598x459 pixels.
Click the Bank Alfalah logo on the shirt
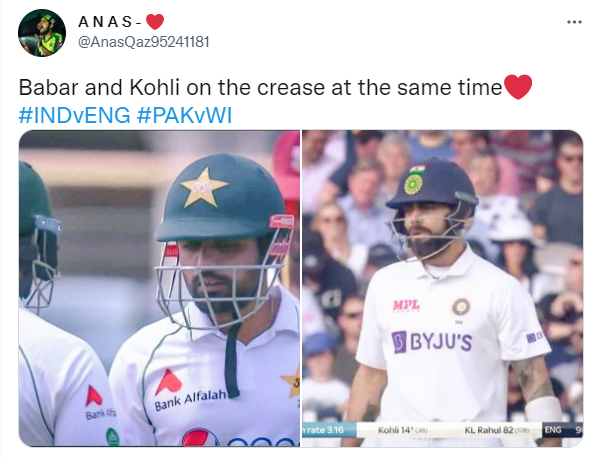tap(187, 390)
